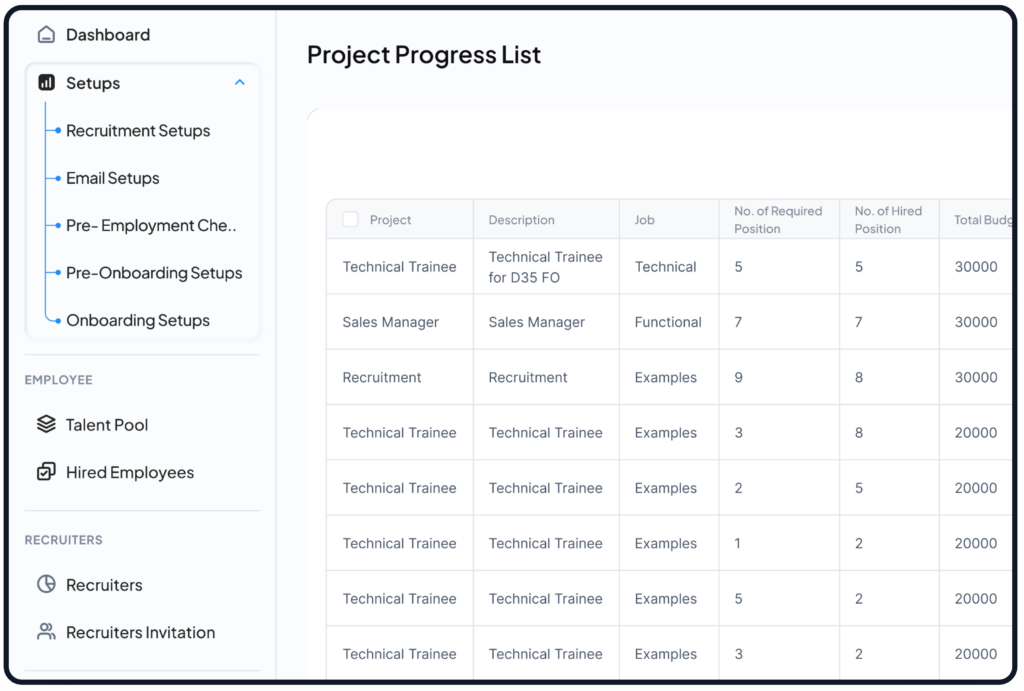Click the Functional job cell

[x=667, y=322]
